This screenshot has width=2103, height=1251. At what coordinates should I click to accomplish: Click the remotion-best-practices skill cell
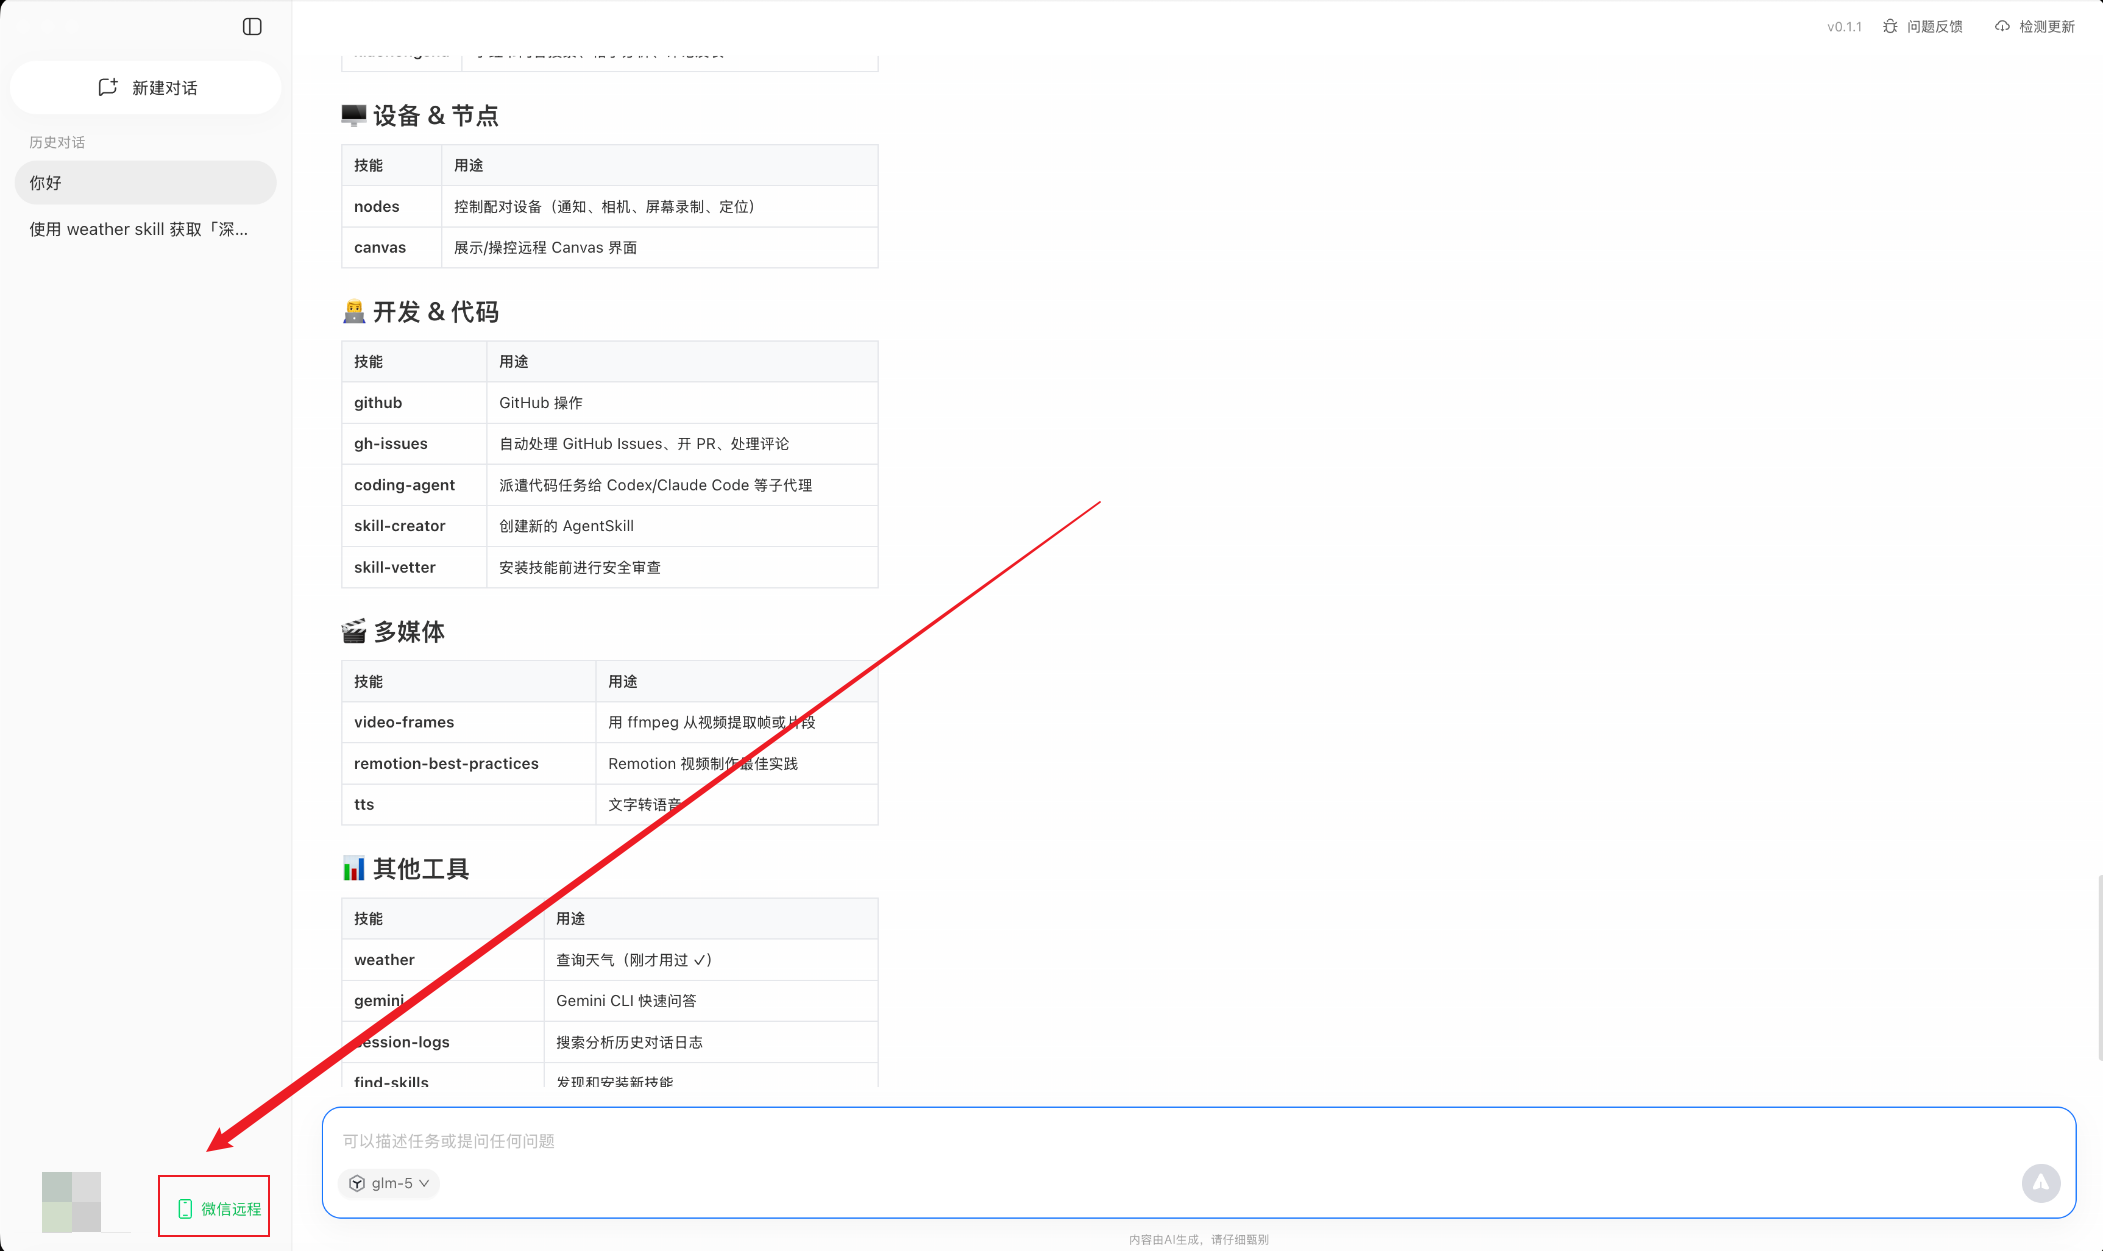(x=446, y=764)
